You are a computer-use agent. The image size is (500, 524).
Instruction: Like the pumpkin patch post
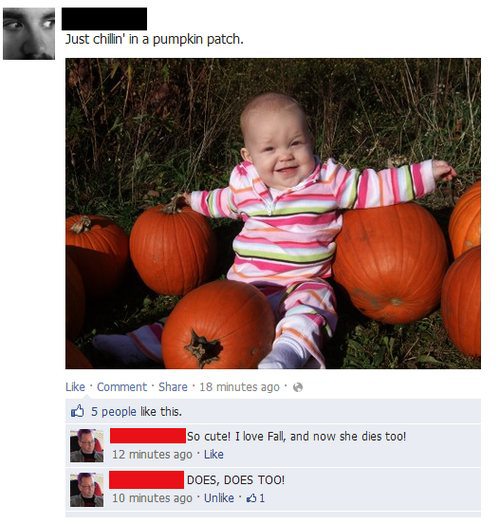(x=75, y=387)
